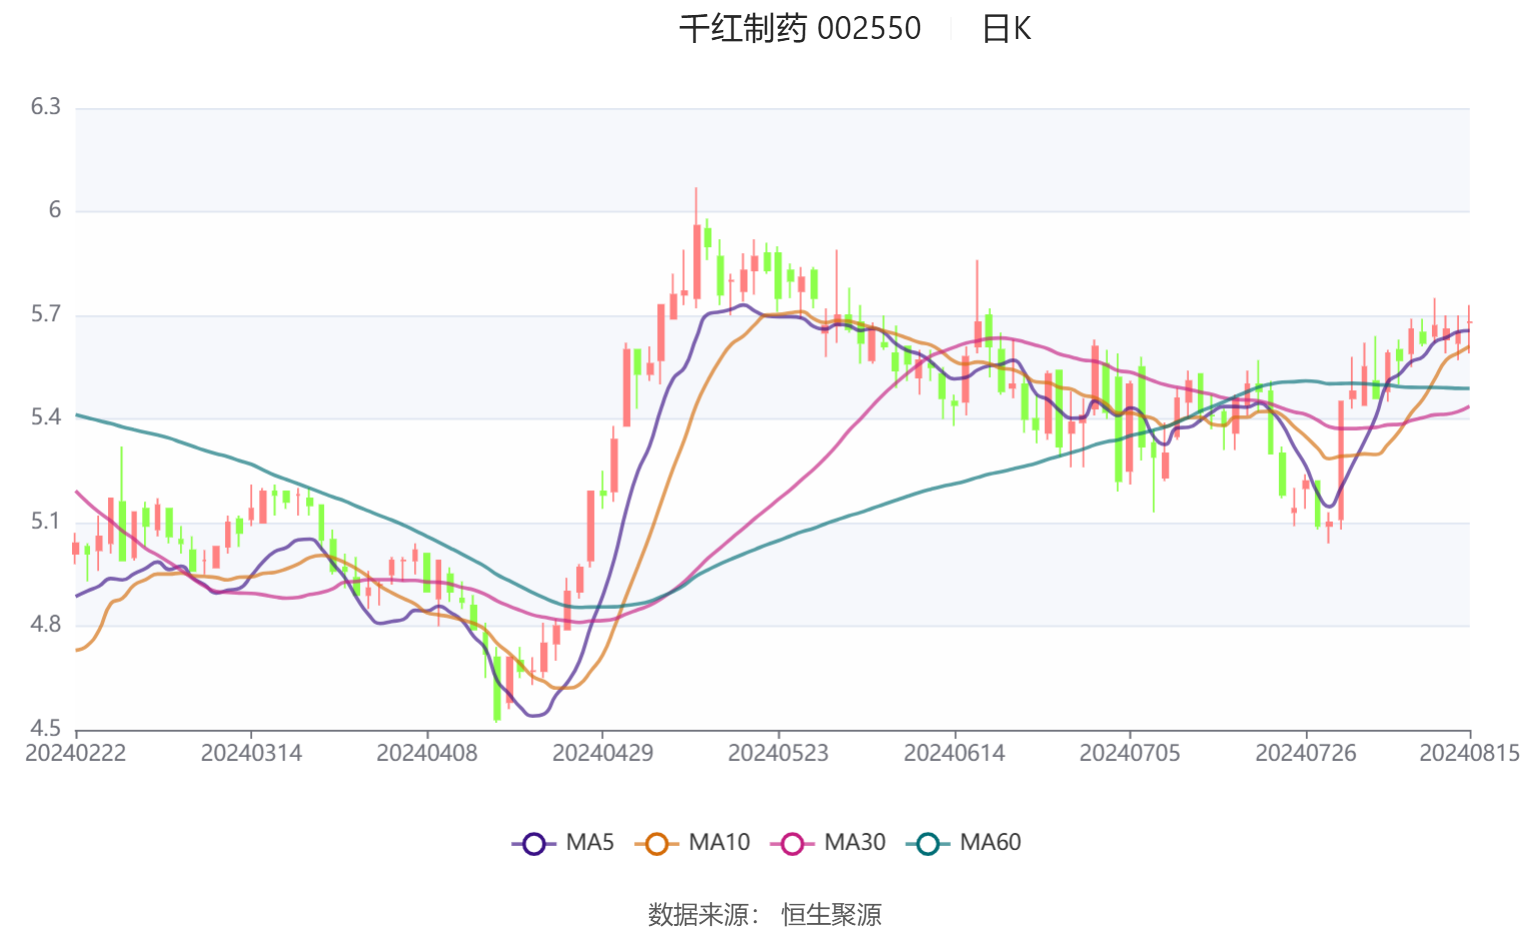The height and width of the screenshot is (930, 1531).
Task: Click the y-axis value 5.1
Action: pyautogui.click(x=46, y=522)
